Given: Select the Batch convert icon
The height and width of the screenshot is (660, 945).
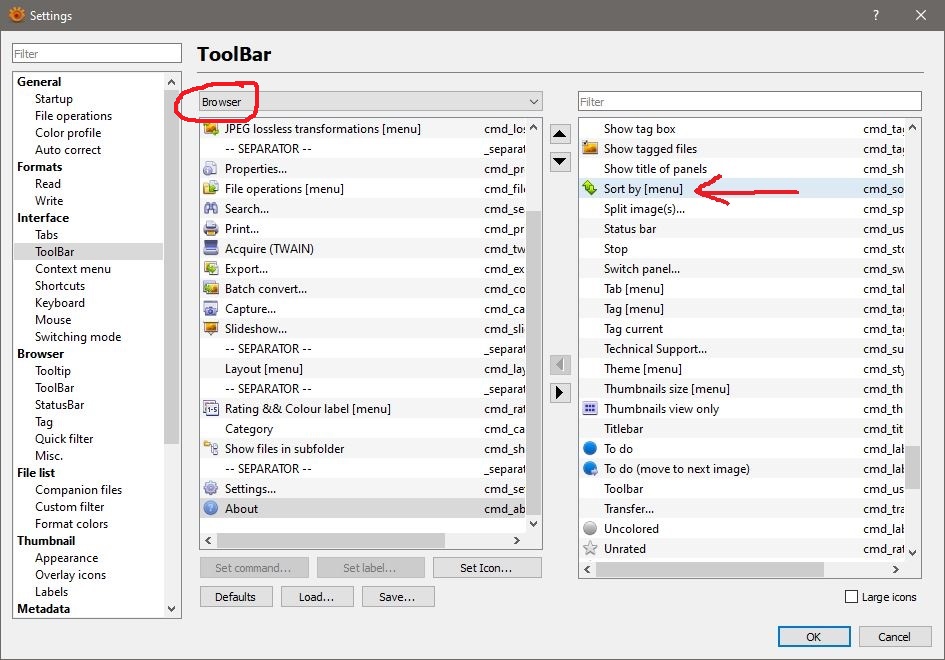Looking at the screenshot, I should tap(210, 289).
